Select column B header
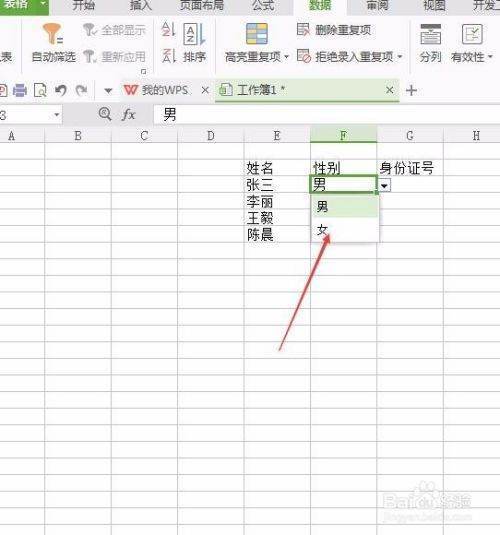Viewport: 500px width, 535px height. click(78, 135)
